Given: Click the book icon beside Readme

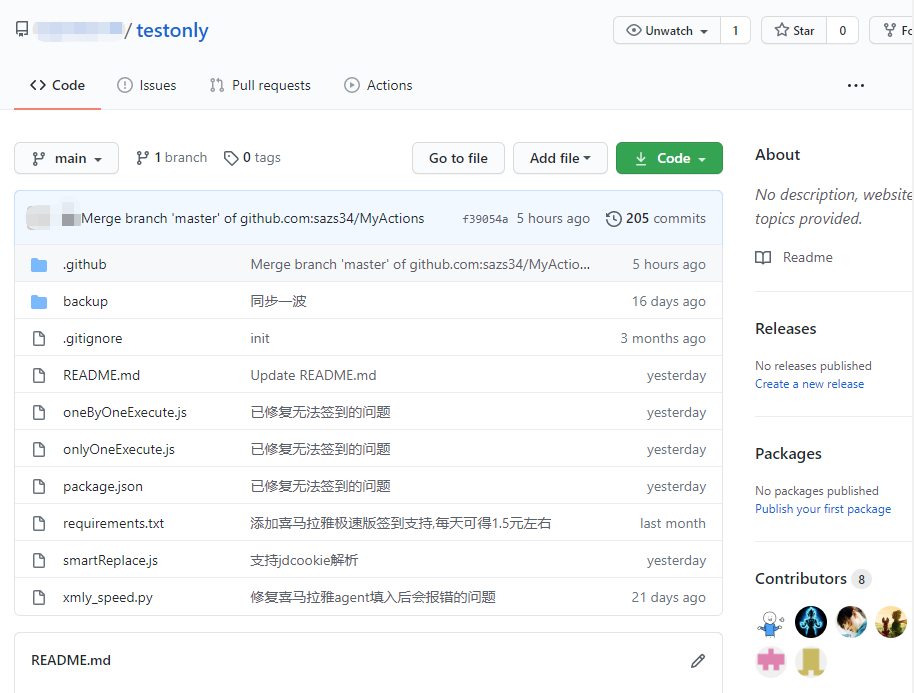Looking at the screenshot, I should [763, 258].
